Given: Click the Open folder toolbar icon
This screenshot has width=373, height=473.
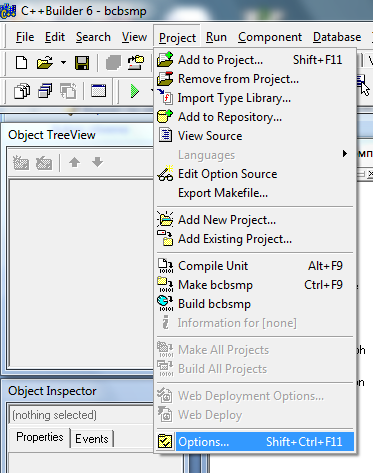Looking at the screenshot, I should point(45,63).
